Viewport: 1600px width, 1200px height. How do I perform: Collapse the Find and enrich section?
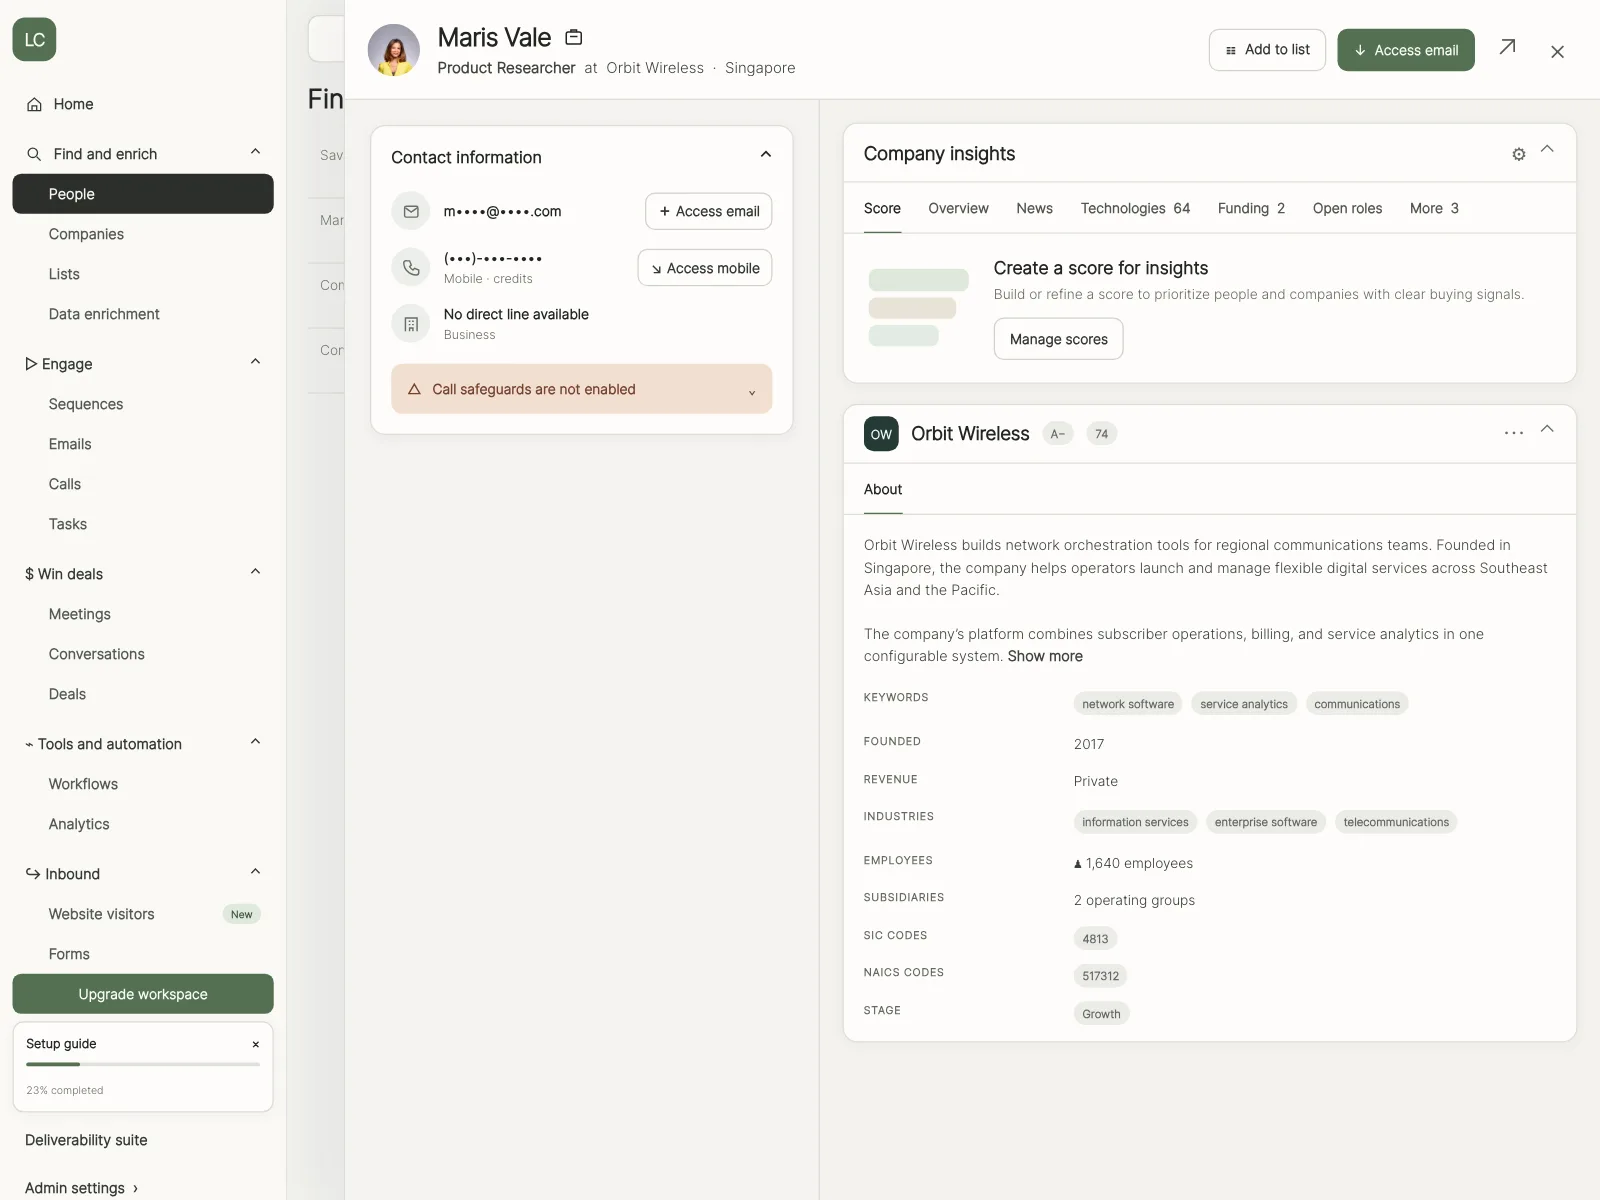(255, 152)
